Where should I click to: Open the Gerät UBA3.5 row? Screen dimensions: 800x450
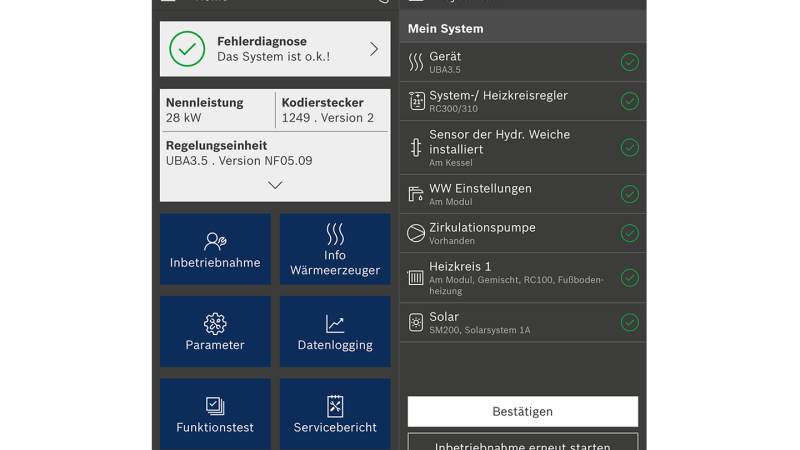(x=523, y=62)
